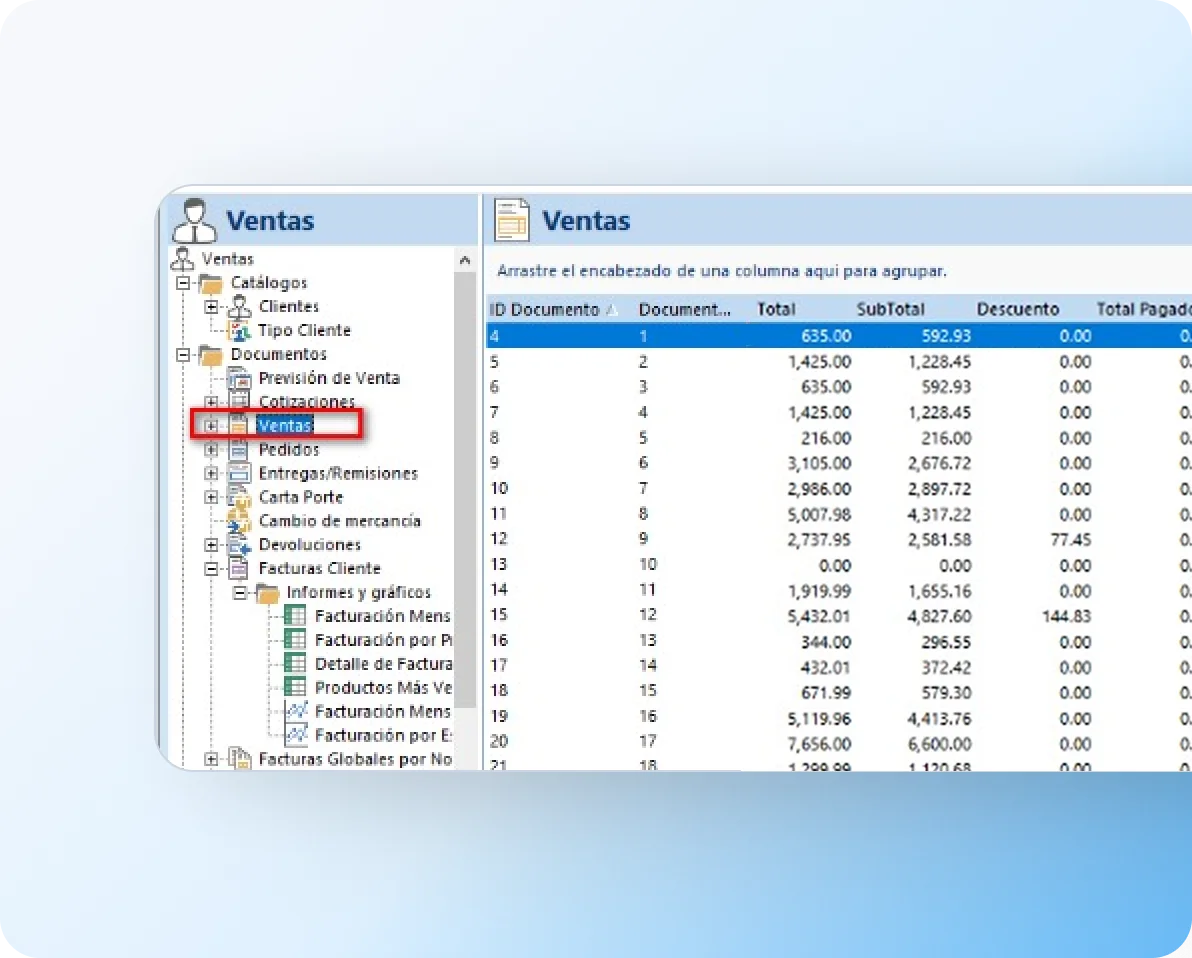Collapse the Informes y gráficos folder
This screenshot has width=1192, height=958.
click(239, 592)
